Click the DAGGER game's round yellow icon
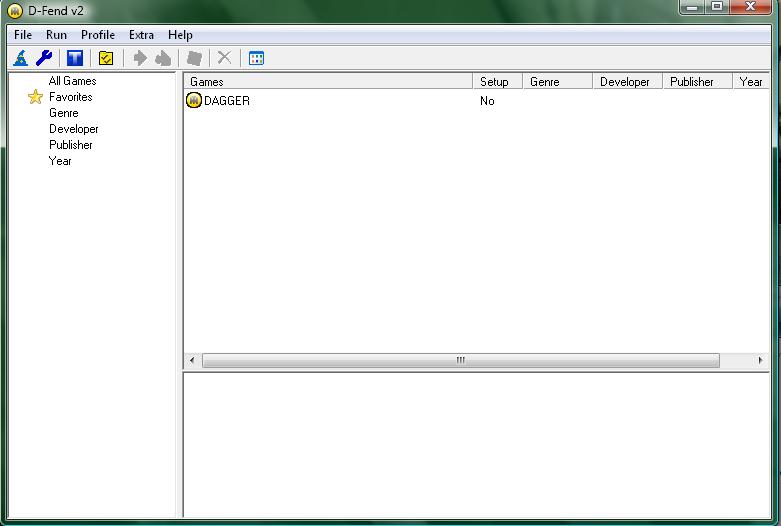781x526 pixels. point(194,100)
